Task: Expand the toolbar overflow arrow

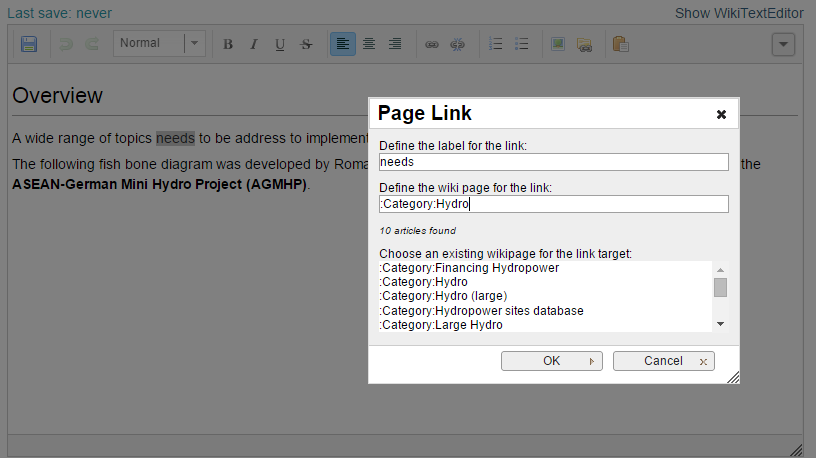Action: point(783,44)
